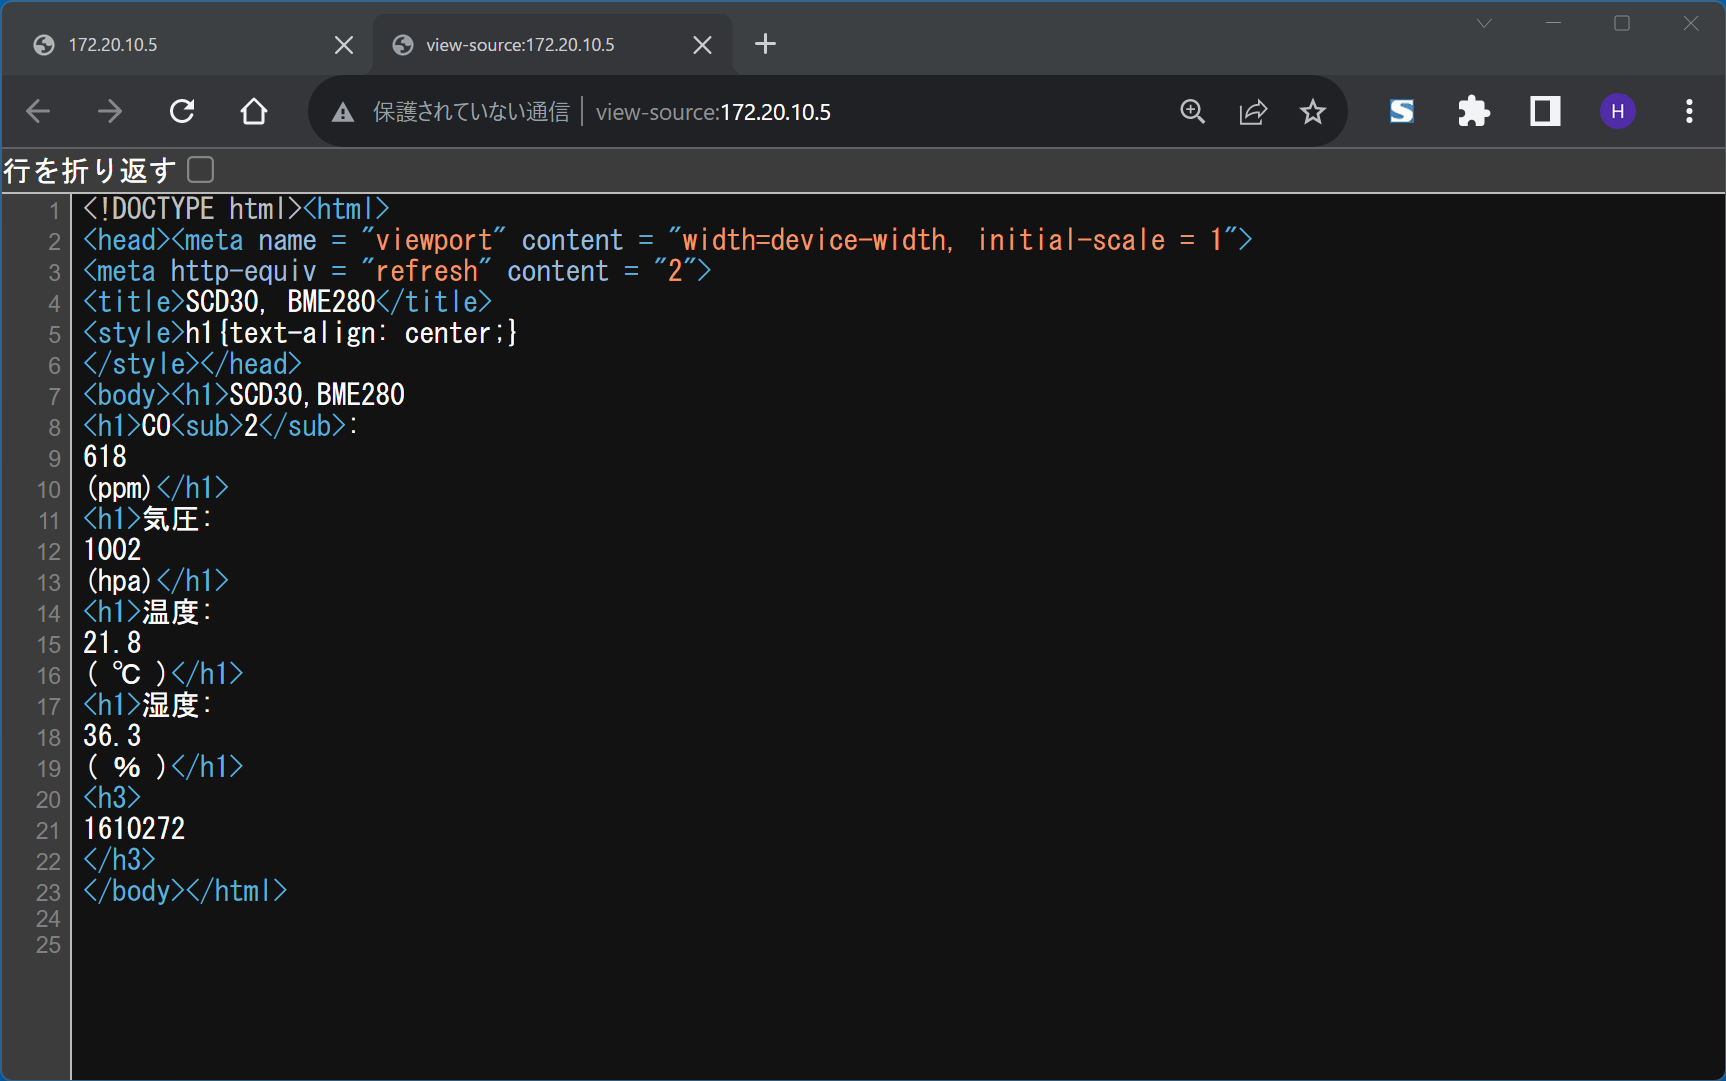1726x1081 pixels.
Task: Click the forward navigation arrow
Action: coord(110,111)
